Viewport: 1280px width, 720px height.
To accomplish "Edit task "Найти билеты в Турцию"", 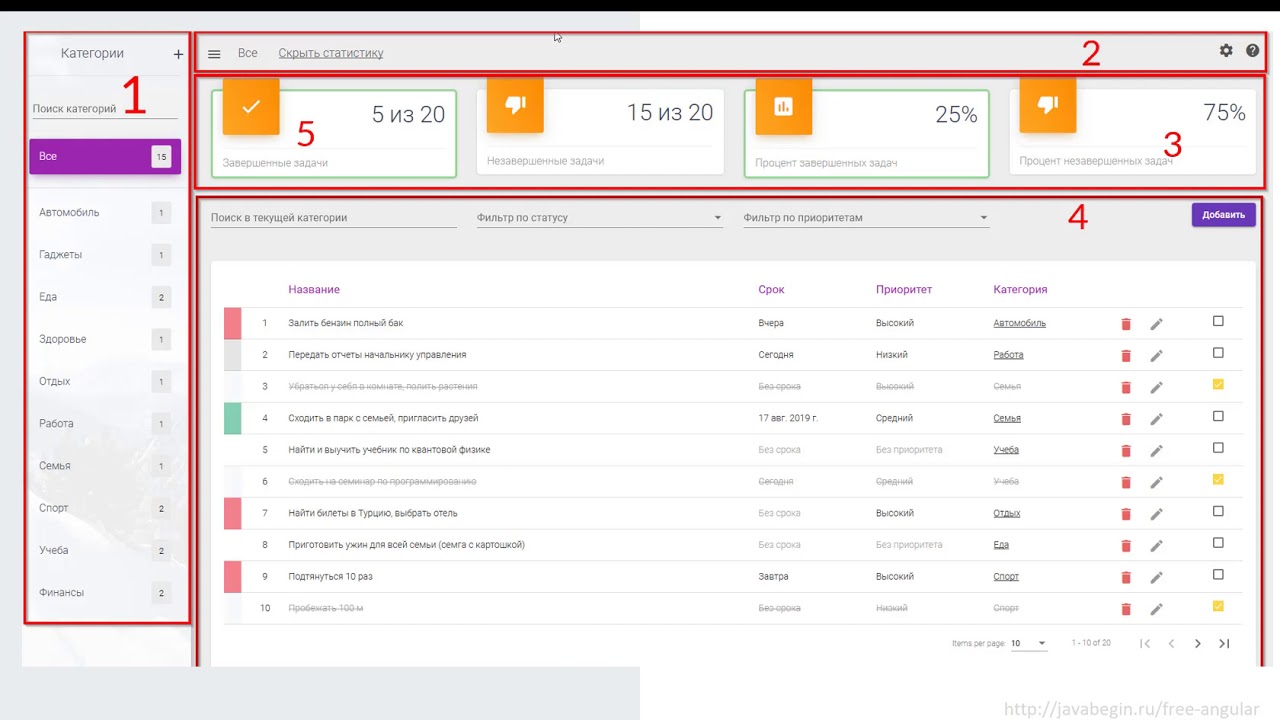I will [x=1156, y=514].
